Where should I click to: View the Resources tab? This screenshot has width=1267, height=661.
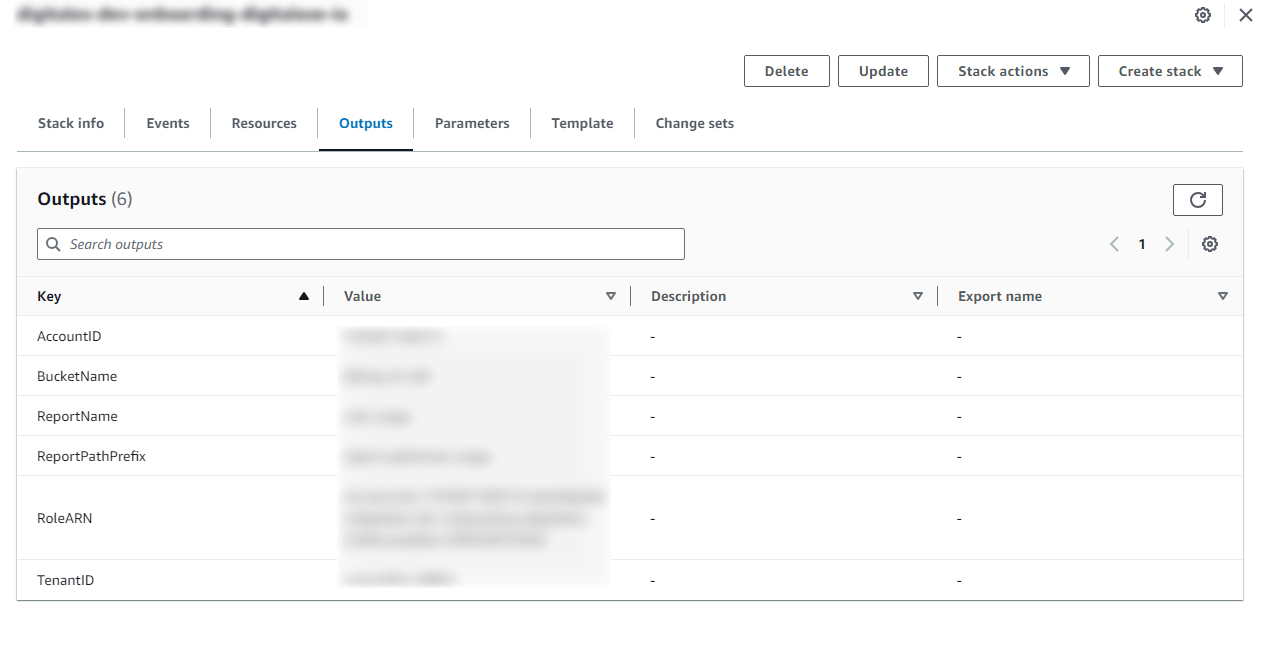tap(264, 123)
